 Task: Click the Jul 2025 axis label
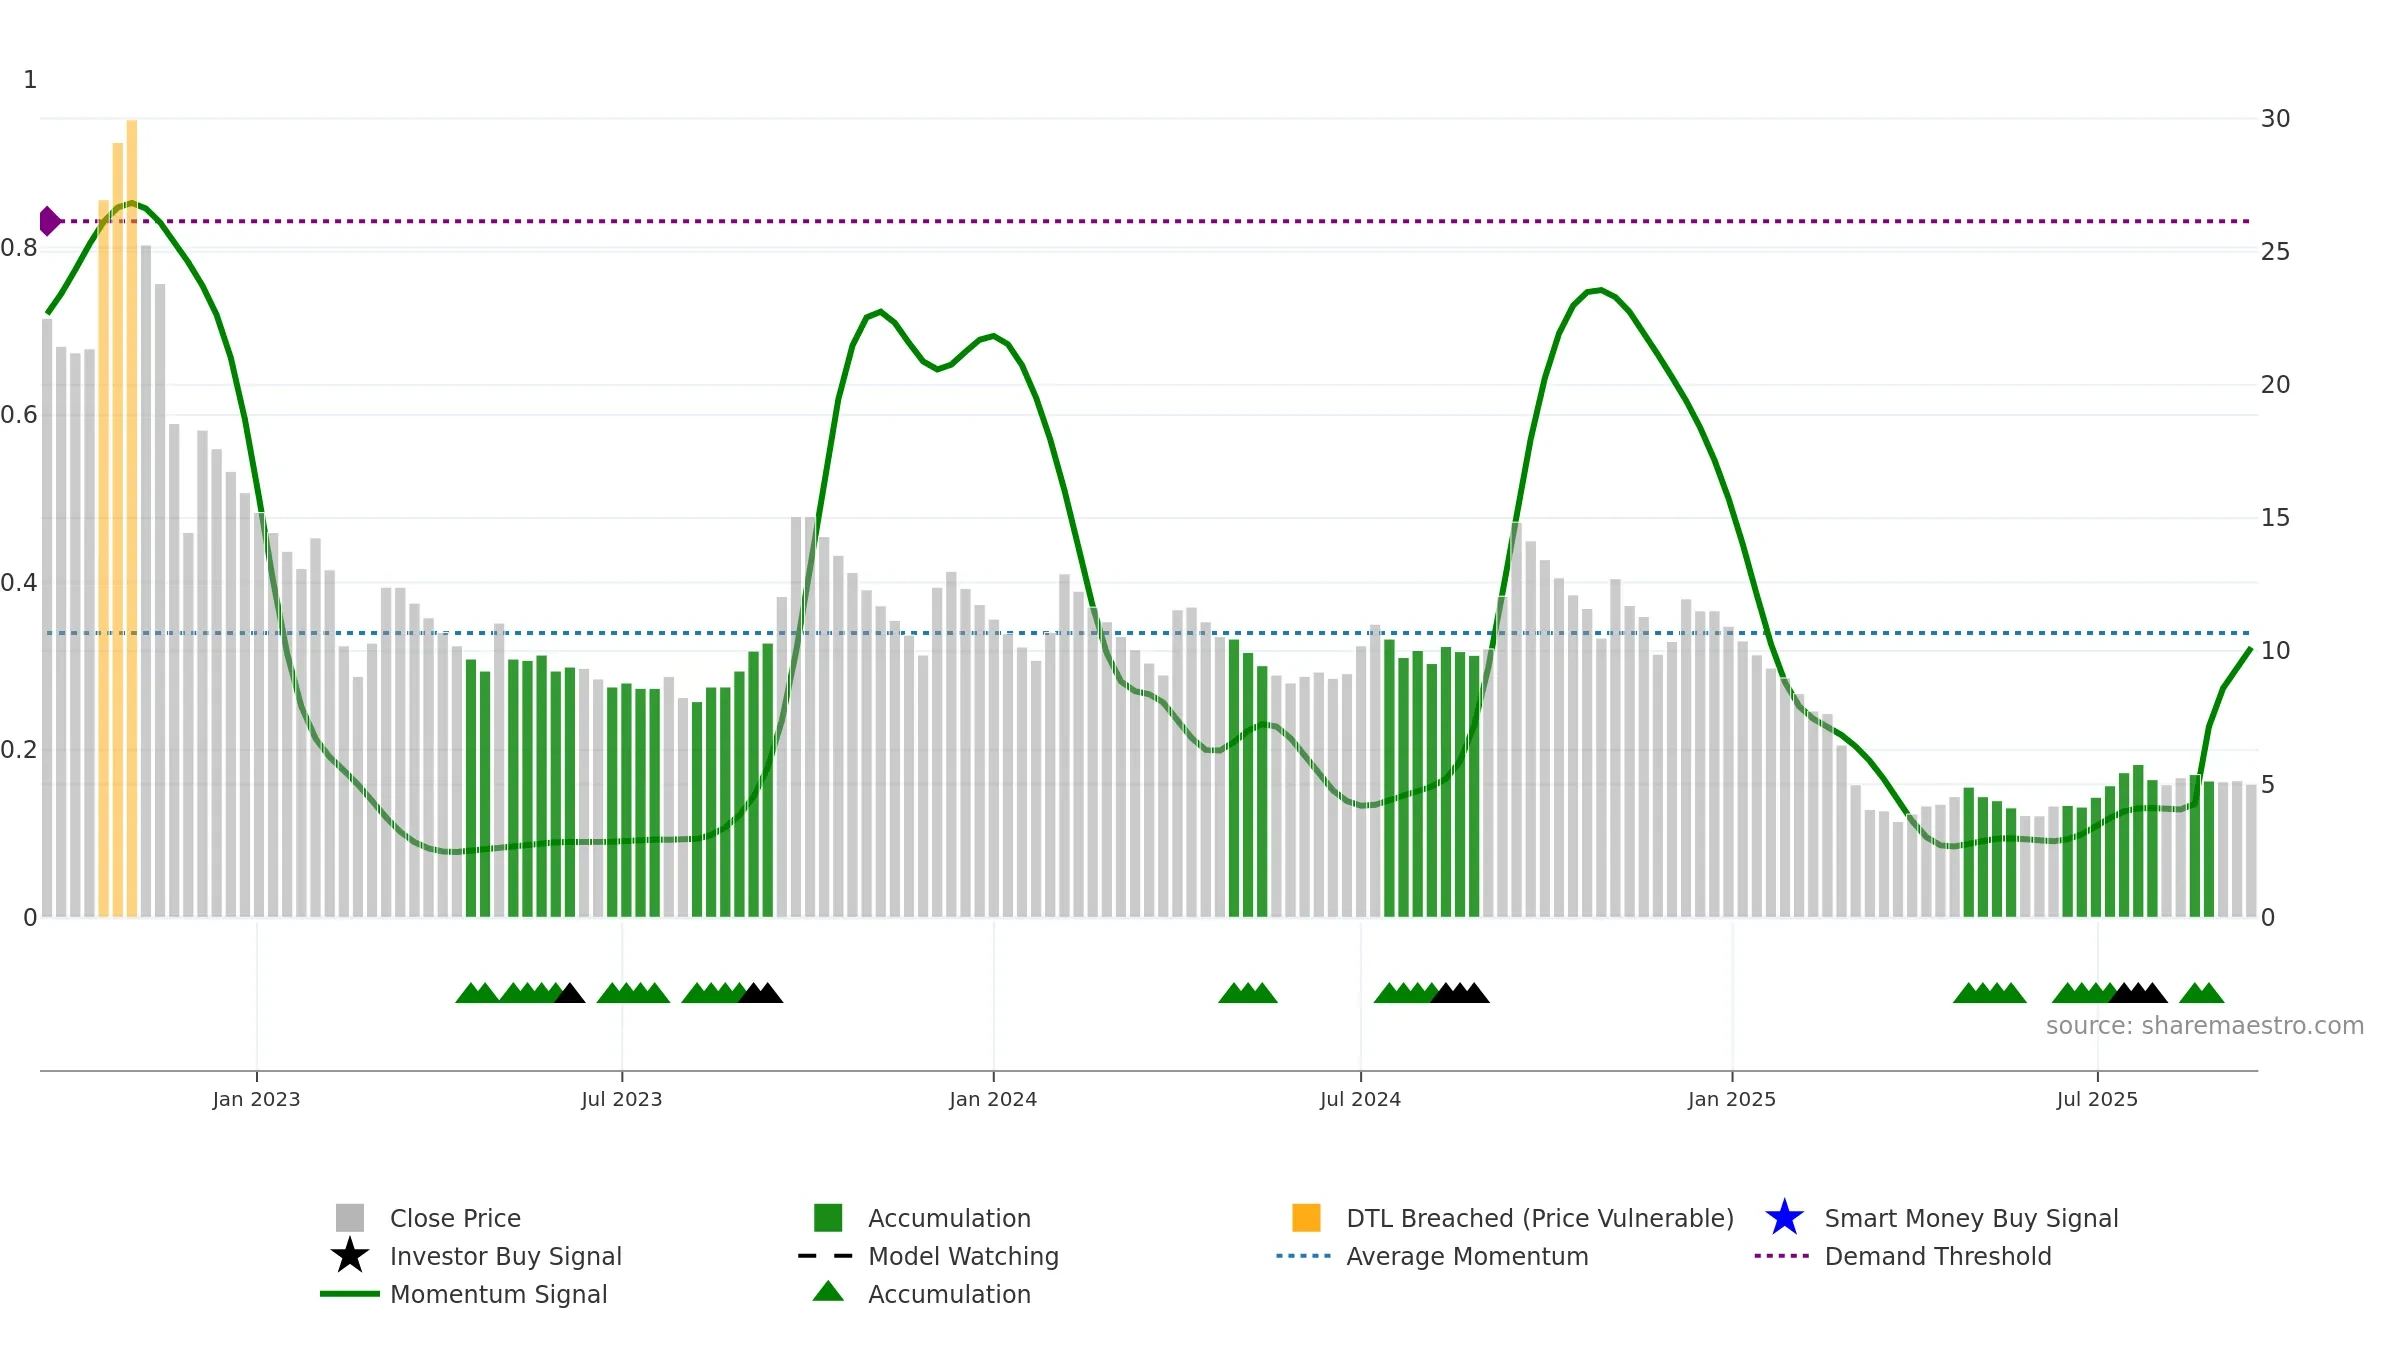point(2097,1099)
